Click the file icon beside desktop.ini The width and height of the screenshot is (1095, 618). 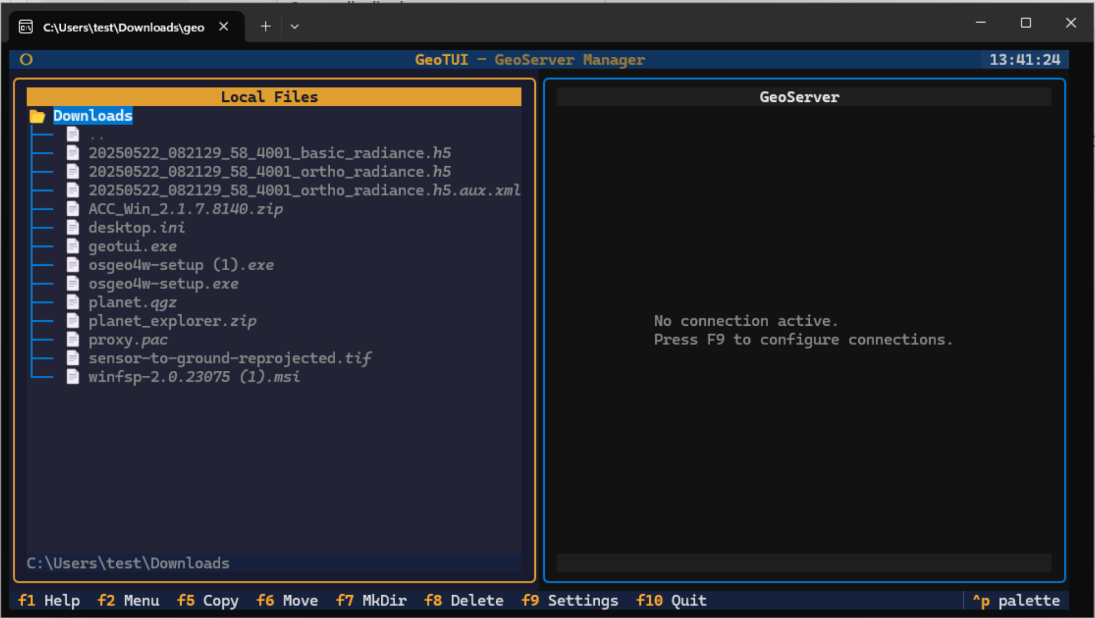(73, 227)
